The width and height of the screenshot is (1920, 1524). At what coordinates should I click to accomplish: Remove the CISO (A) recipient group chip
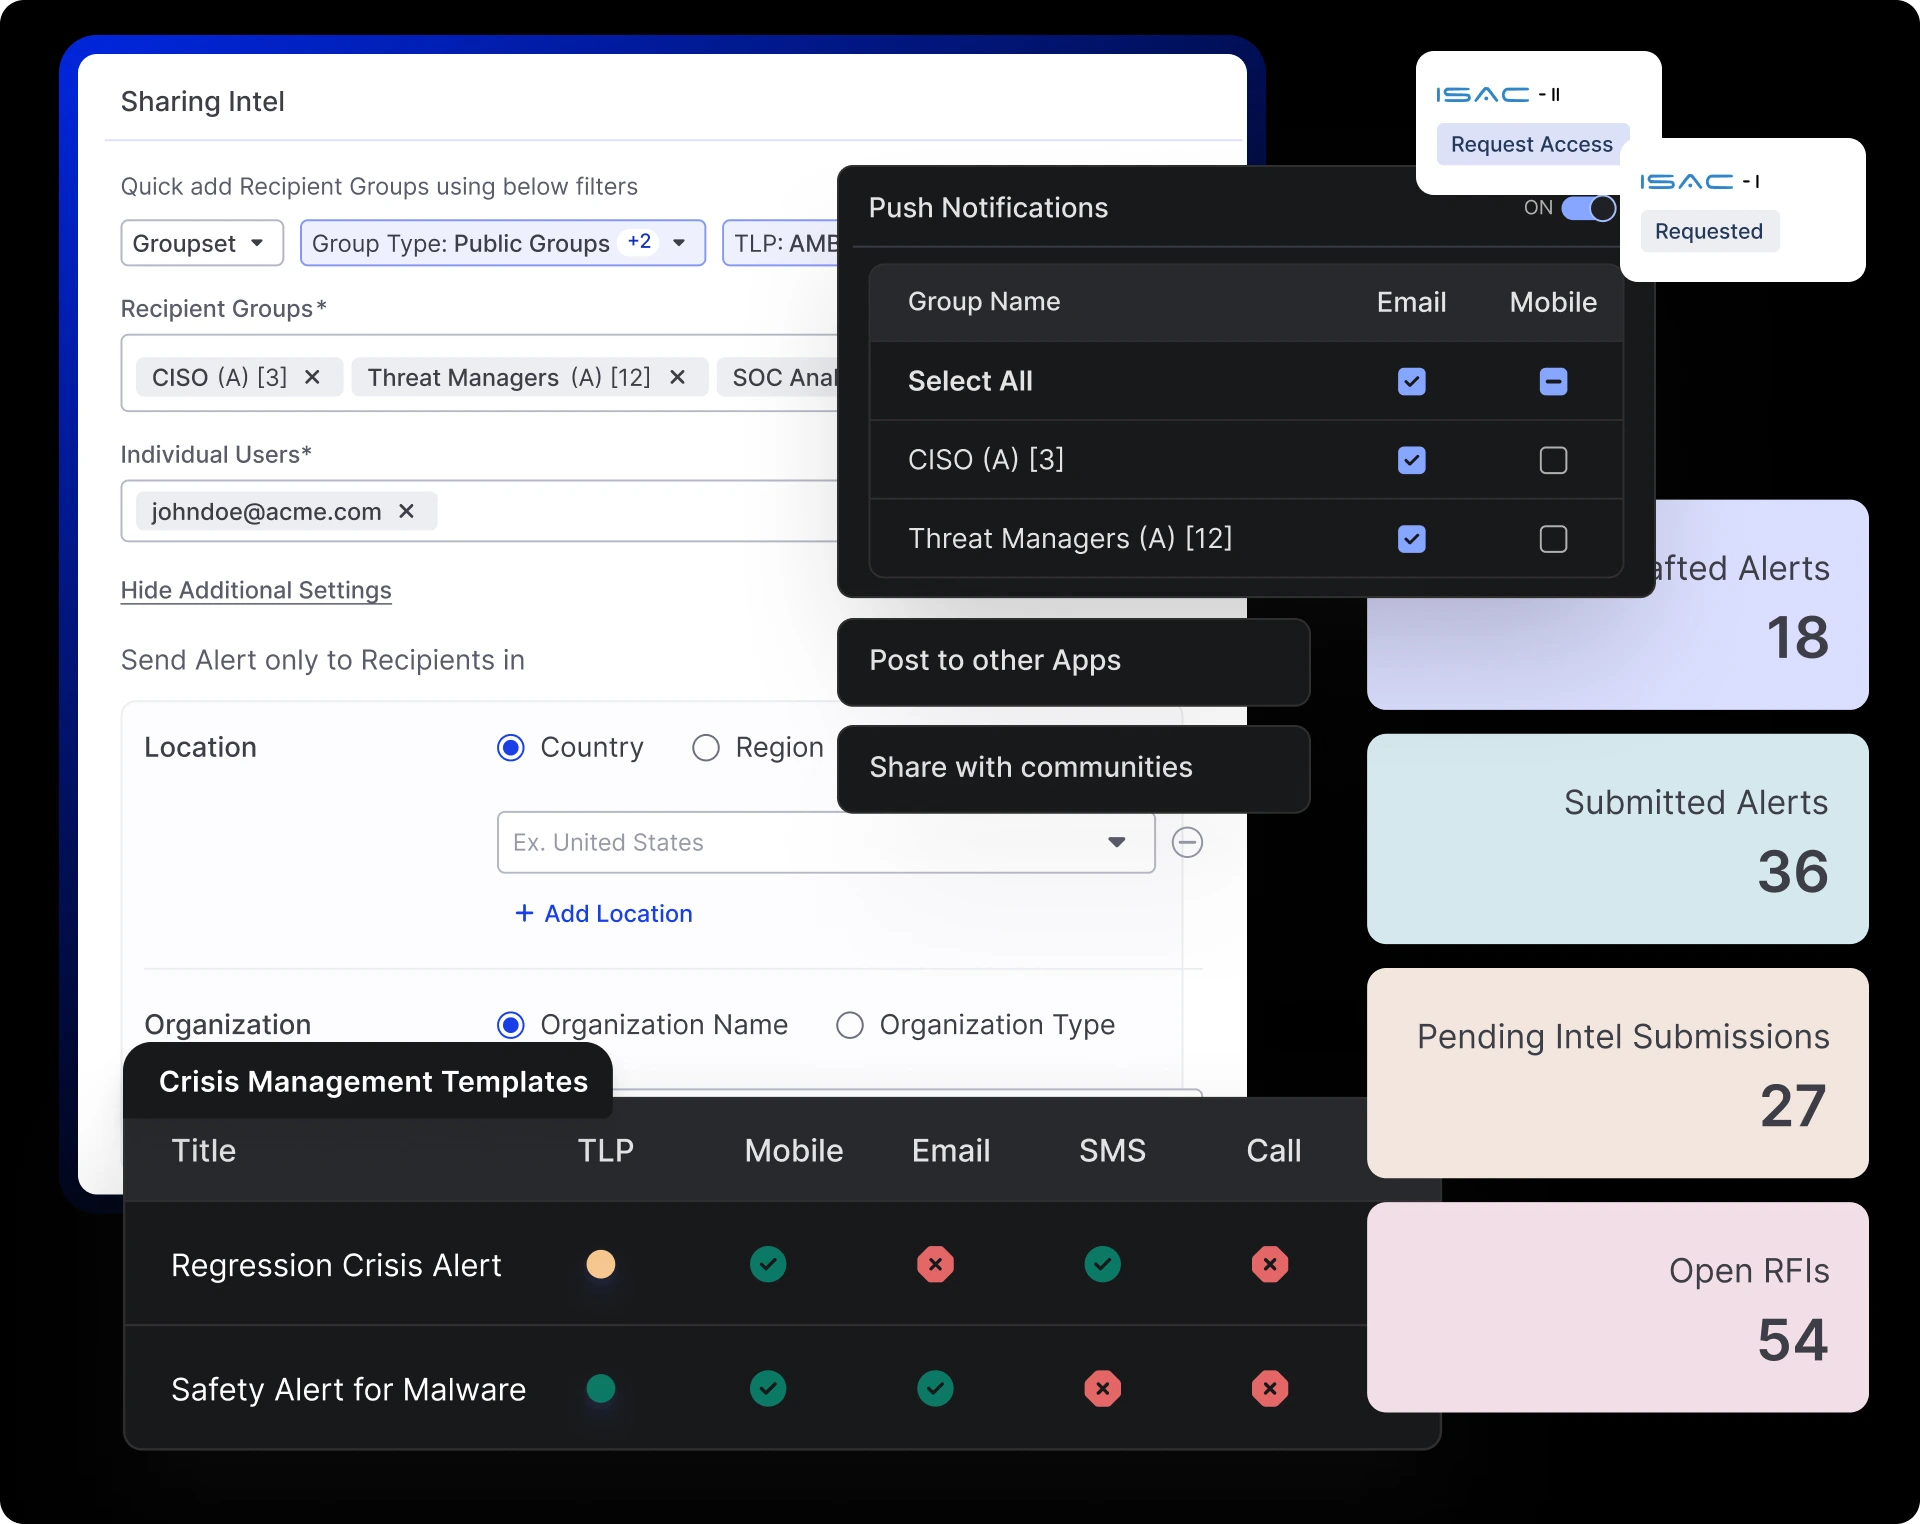tap(312, 377)
